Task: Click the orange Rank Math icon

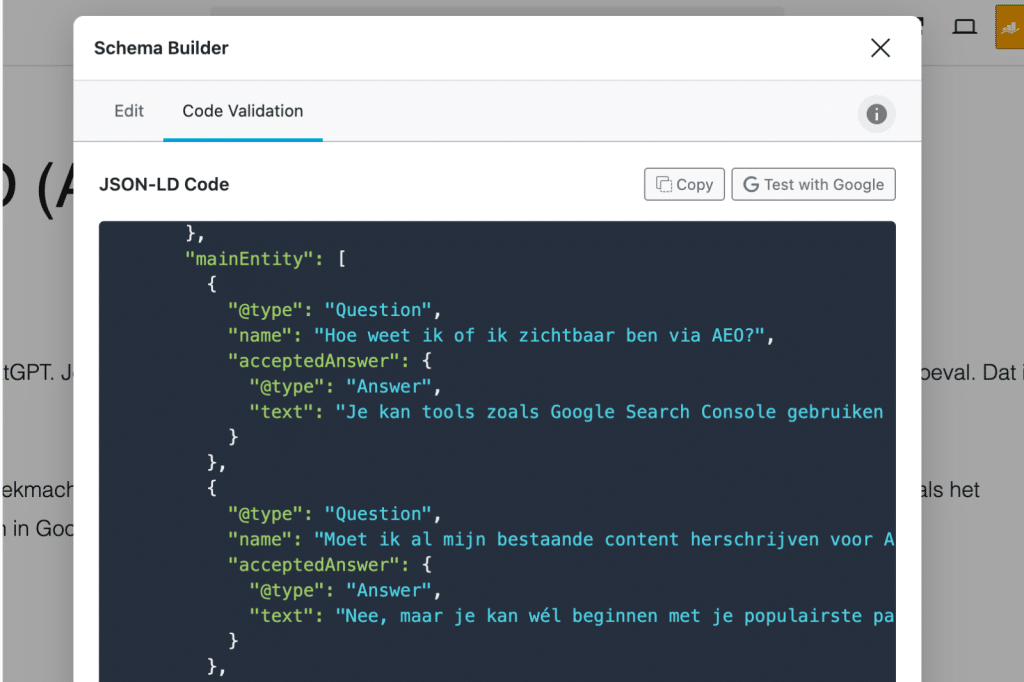Action: pyautogui.click(x=1008, y=27)
